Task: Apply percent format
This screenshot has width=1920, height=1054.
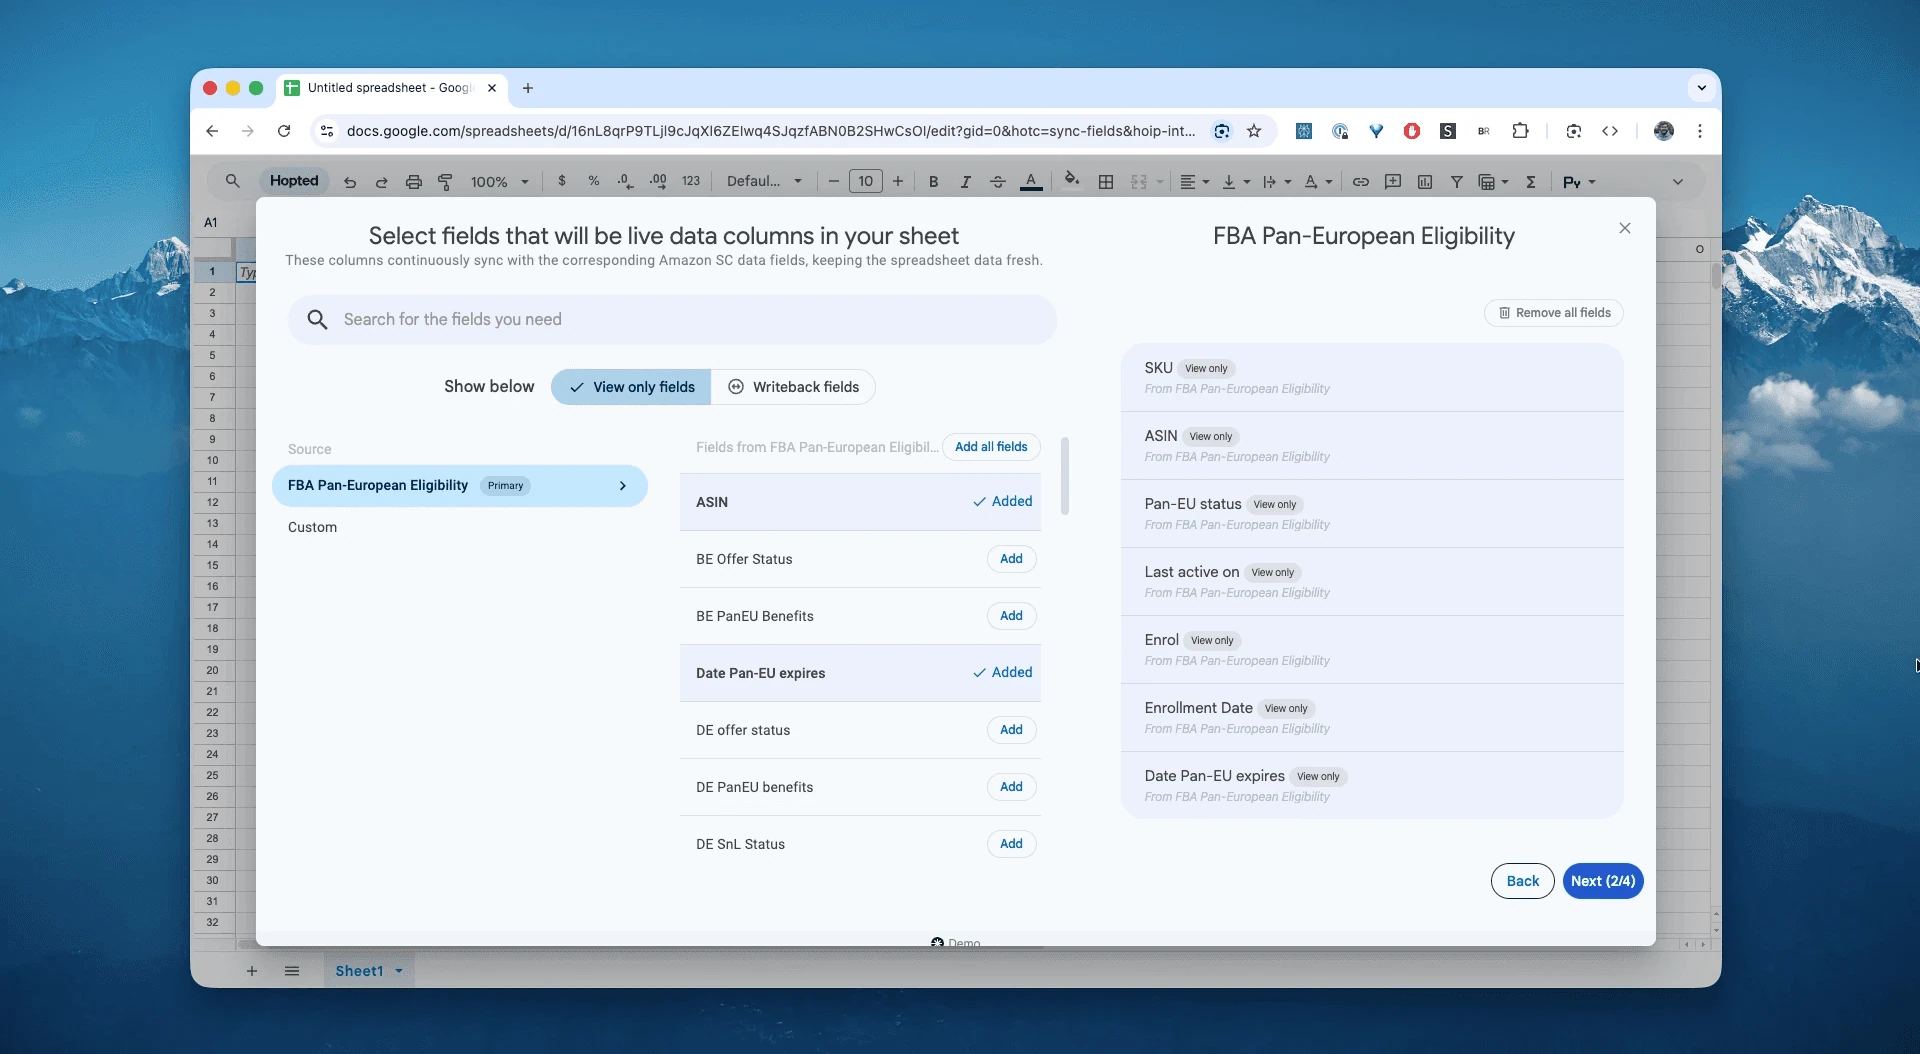Action: (x=594, y=181)
